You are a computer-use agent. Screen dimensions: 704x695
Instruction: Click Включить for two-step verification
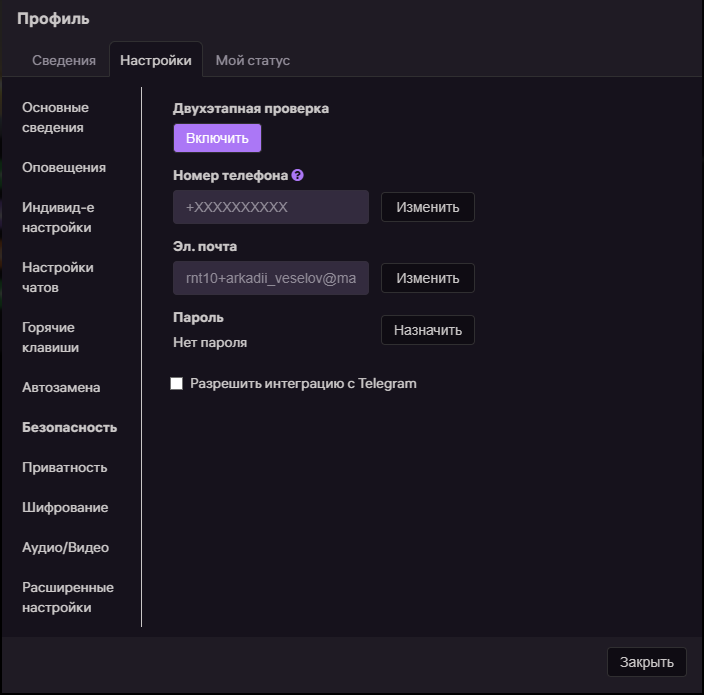click(217, 138)
